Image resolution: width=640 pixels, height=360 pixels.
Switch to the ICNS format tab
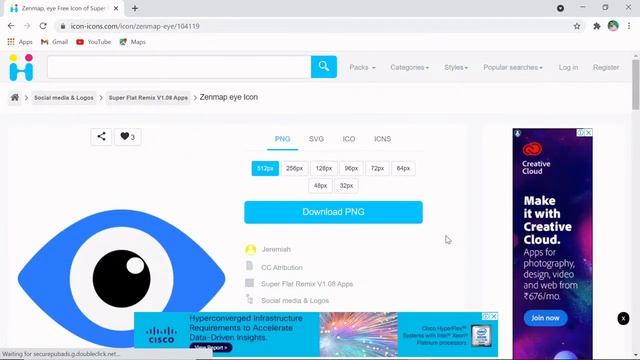coord(382,139)
